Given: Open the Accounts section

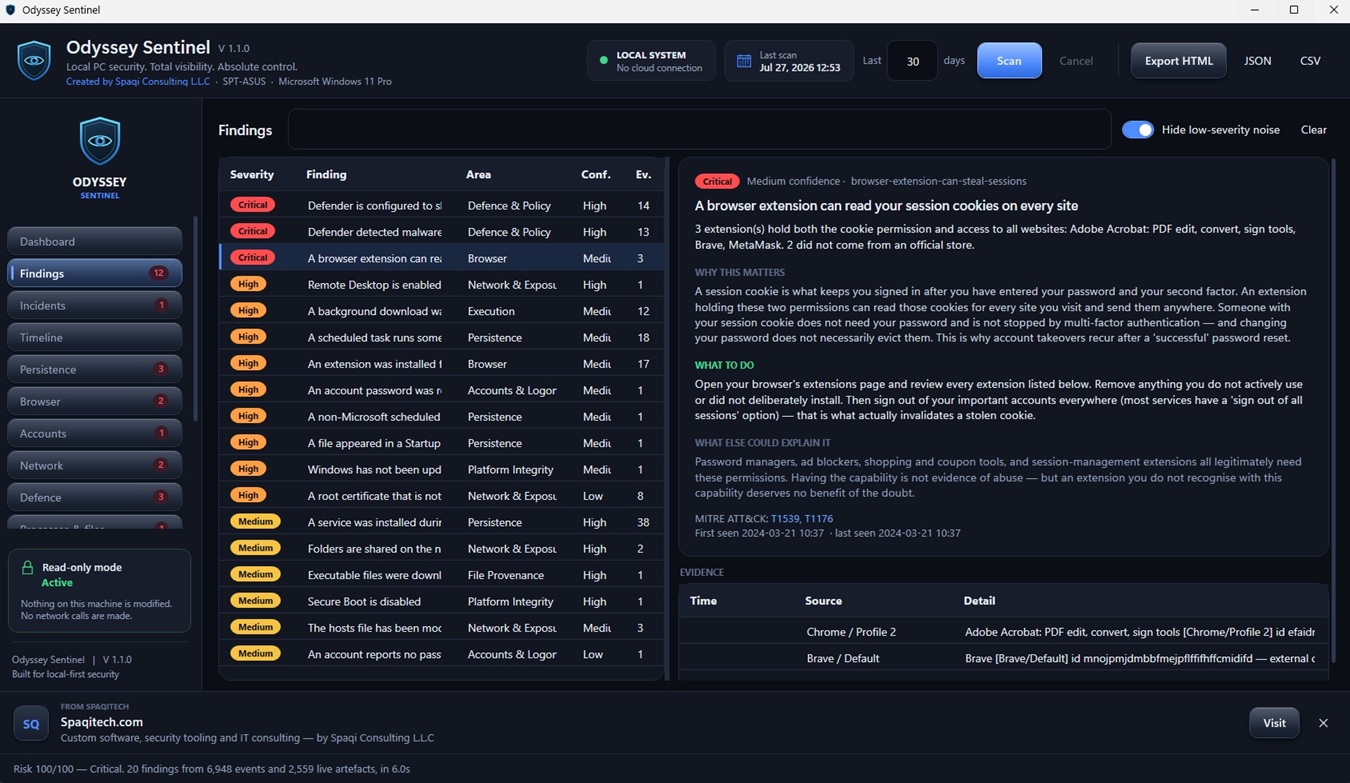Looking at the screenshot, I should click(x=95, y=433).
